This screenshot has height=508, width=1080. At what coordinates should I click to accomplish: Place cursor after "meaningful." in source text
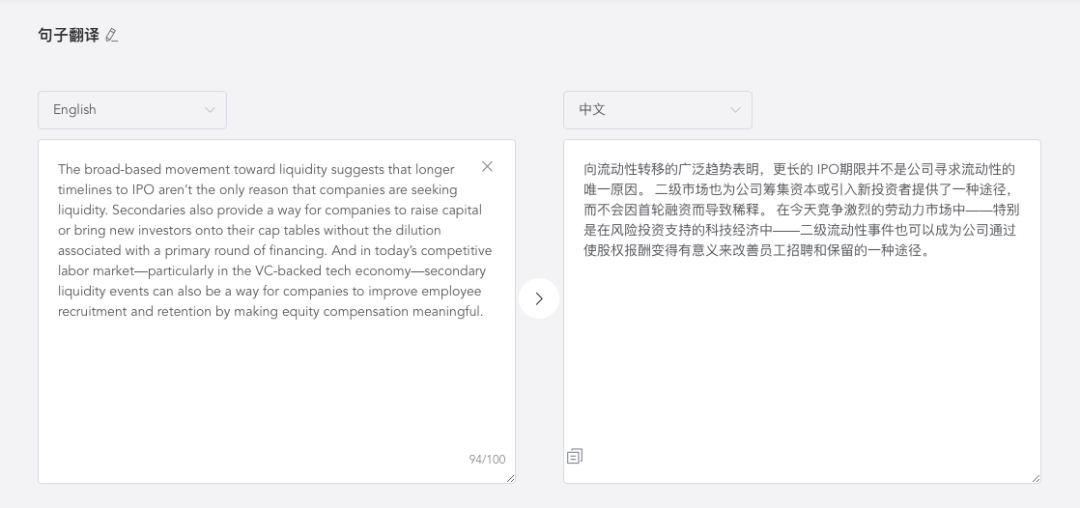pyautogui.click(x=485, y=312)
